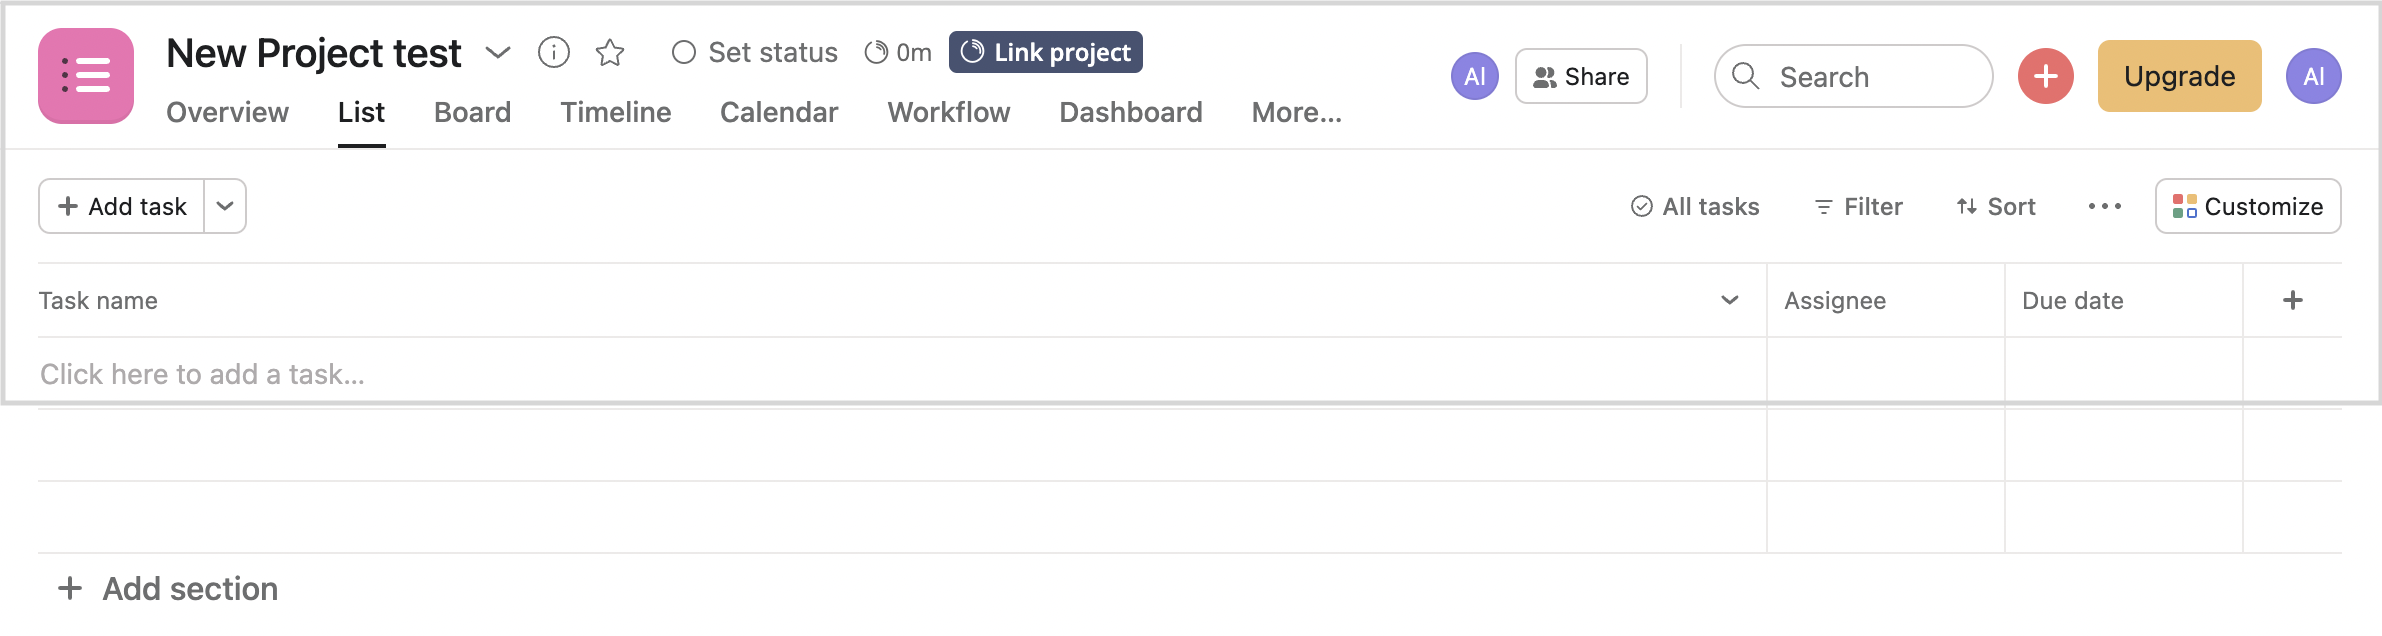Switch to the Board tab
The width and height of the screenshot is (2382, 636).
473,112
